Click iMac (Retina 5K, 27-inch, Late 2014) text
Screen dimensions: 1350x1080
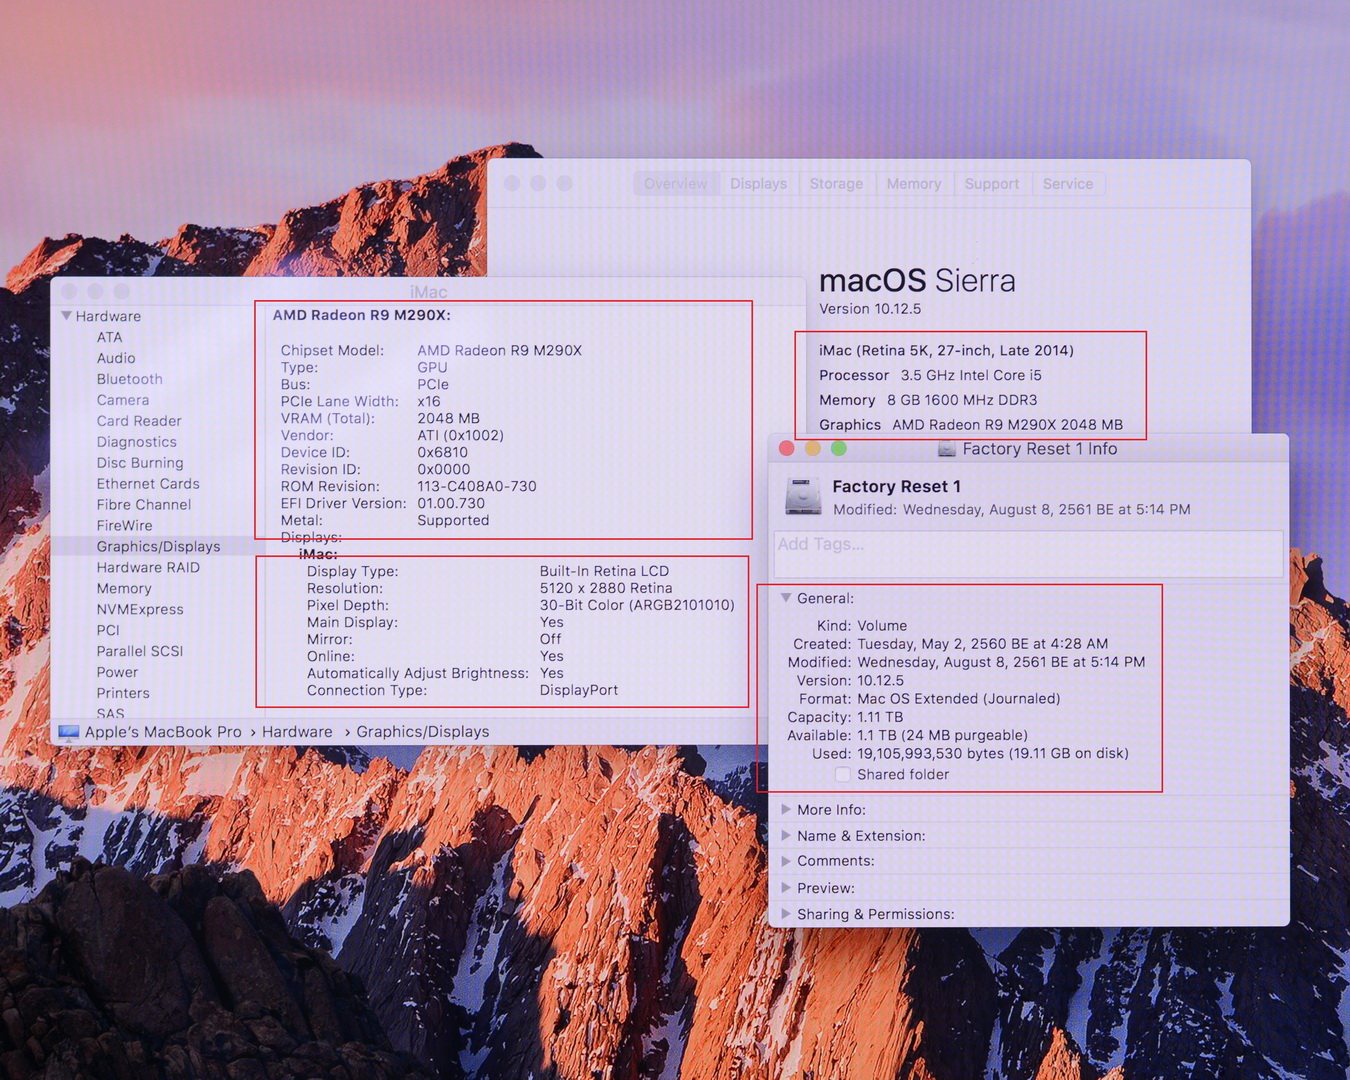[946, 350]
